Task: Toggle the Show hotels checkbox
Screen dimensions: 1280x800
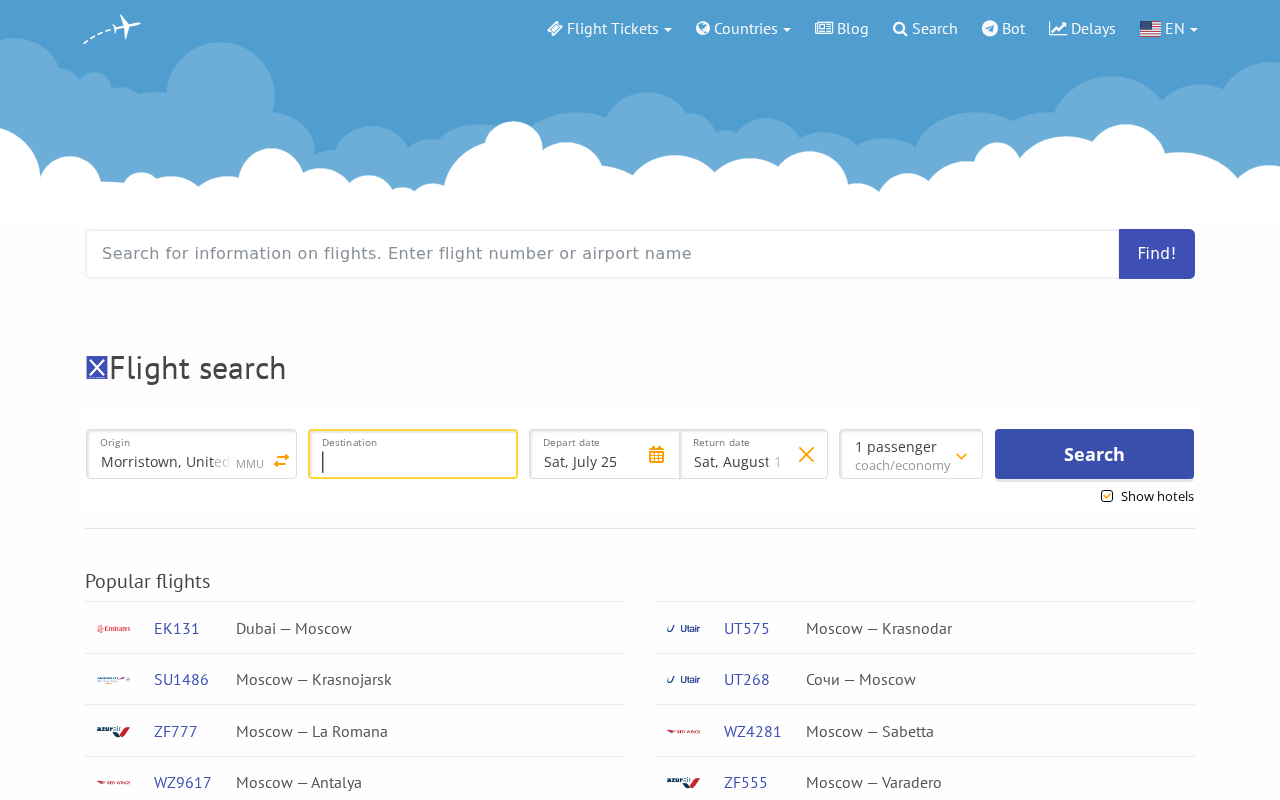Action: point(1107,496)
